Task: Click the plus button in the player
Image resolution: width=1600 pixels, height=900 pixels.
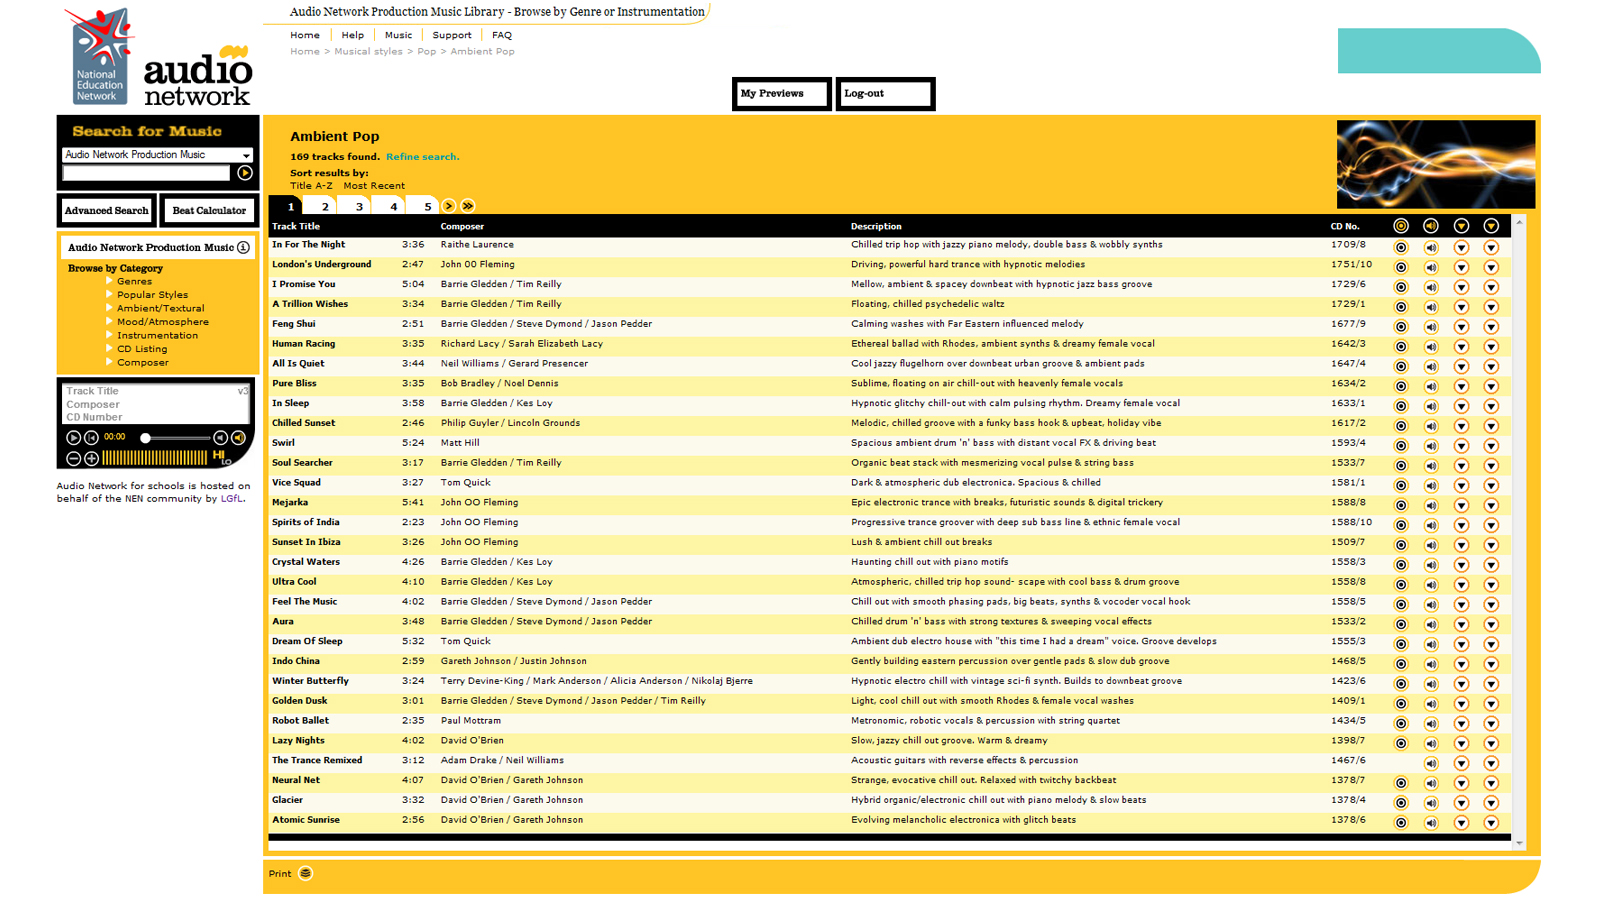Action: [x=91, y=459]
